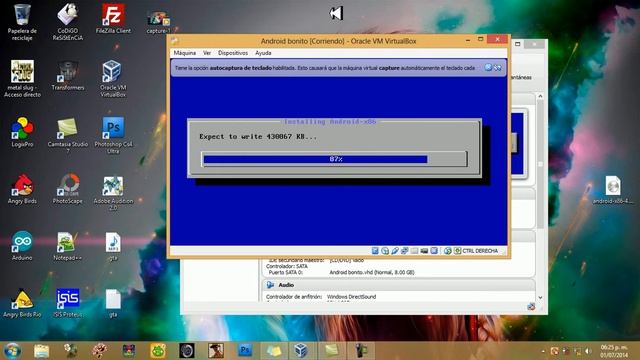Select the CoDiGO ReSiStEnCiA desktop icon
640x360 pixels.
(68, 22)
